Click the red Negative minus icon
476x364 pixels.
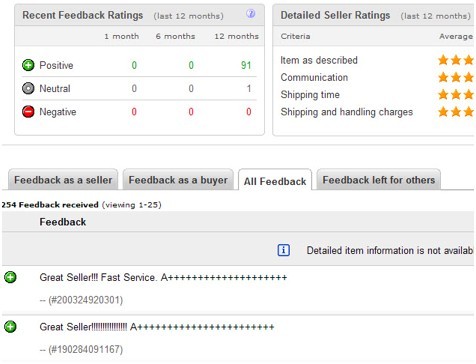(x=28, y=112)
